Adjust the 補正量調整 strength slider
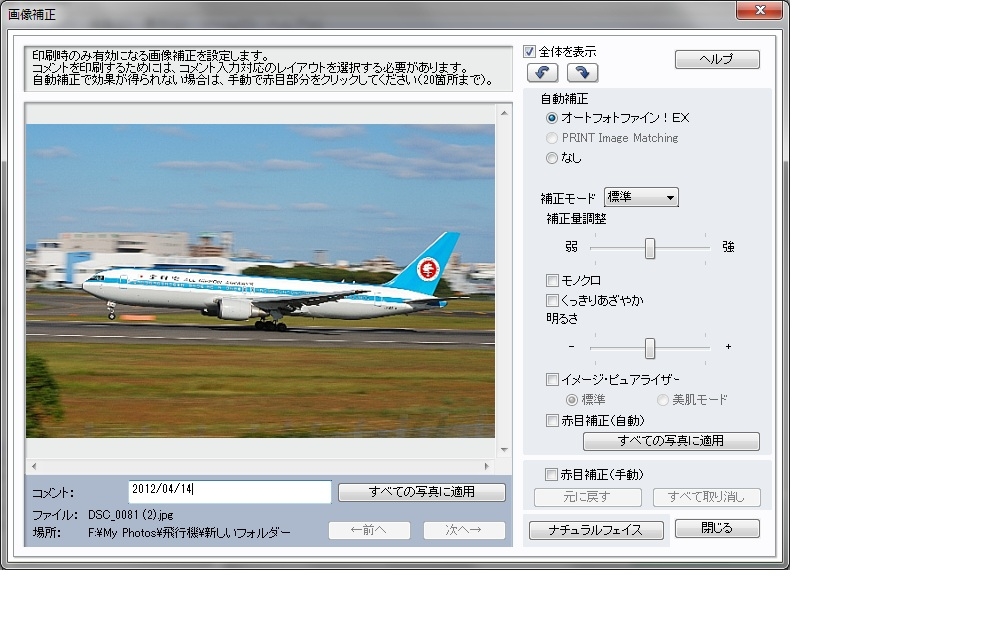This screenshot has height=630, width=1008. (x=650, y=248)
